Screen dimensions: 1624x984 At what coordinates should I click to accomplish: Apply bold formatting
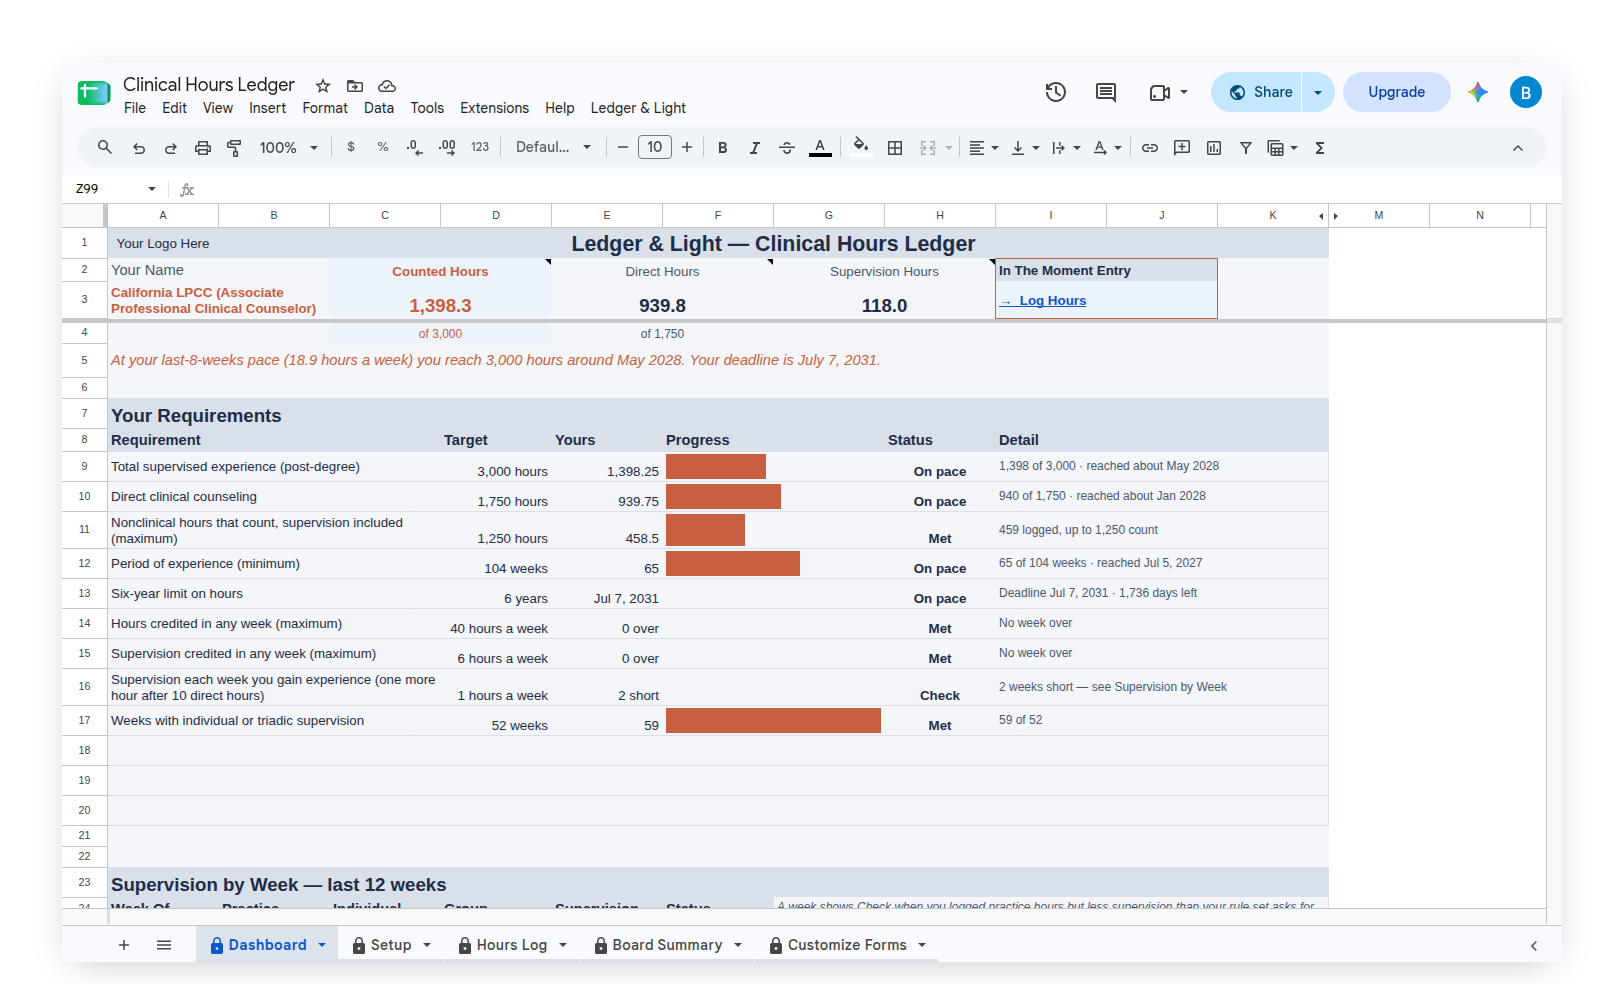point(722,148)
